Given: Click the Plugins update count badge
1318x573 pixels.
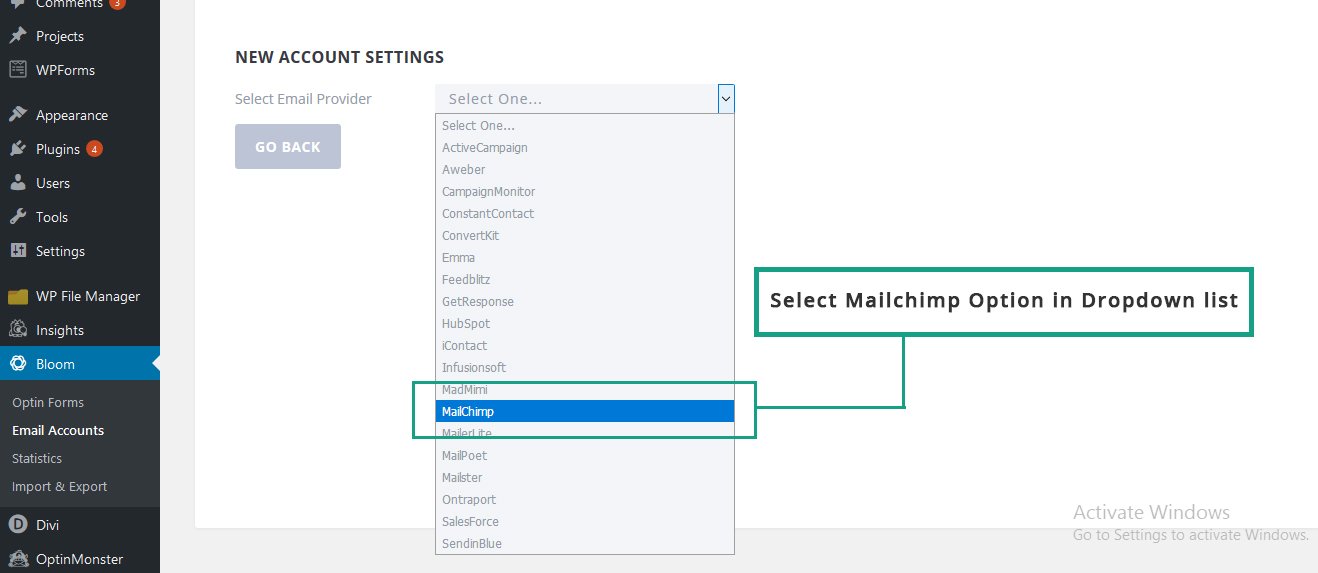Looking at the screenshot, I should (94, 149).
